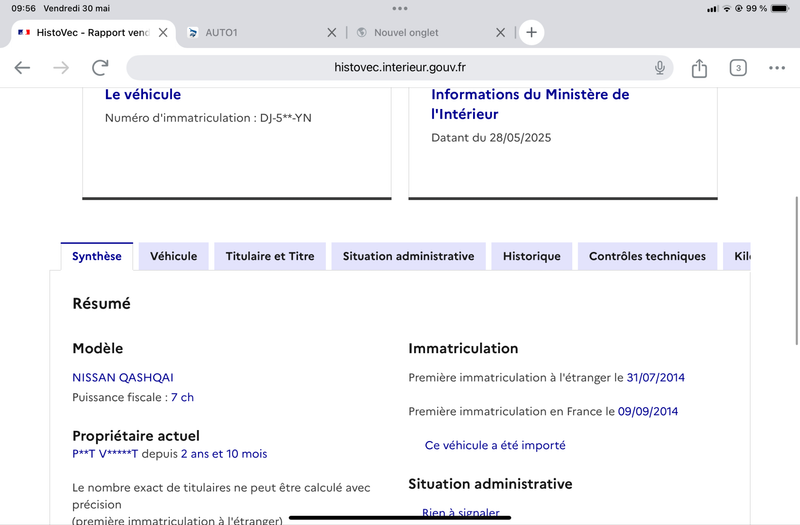
Task: Click Informations du Ministère de l'Intérieur heading
Action: [530, 104]
